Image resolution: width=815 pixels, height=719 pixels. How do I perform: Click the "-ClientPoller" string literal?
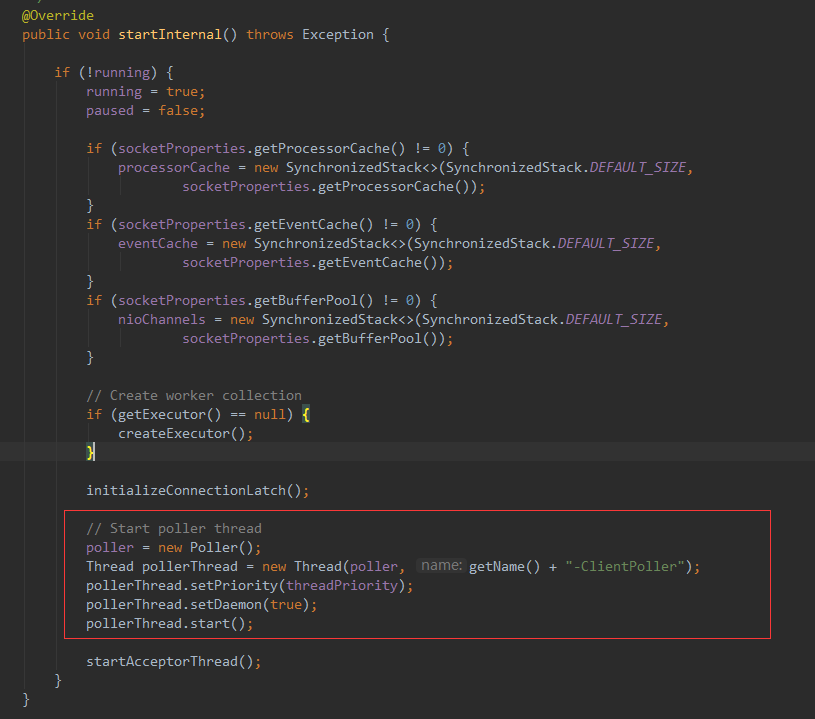tap(625, 567)
